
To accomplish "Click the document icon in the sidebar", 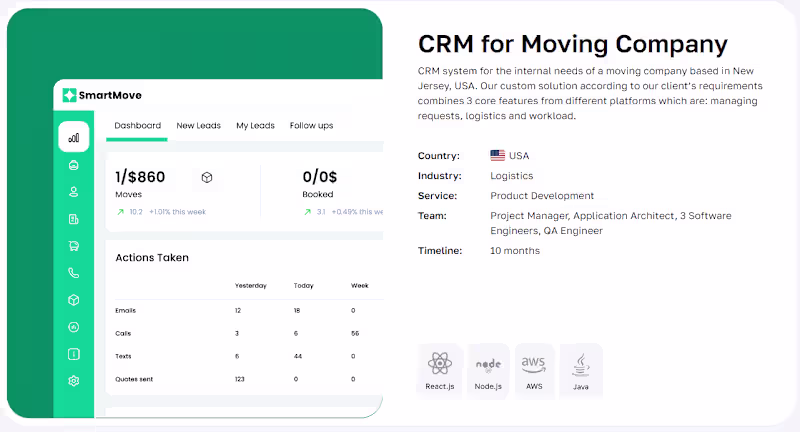I will coord(73,219).
